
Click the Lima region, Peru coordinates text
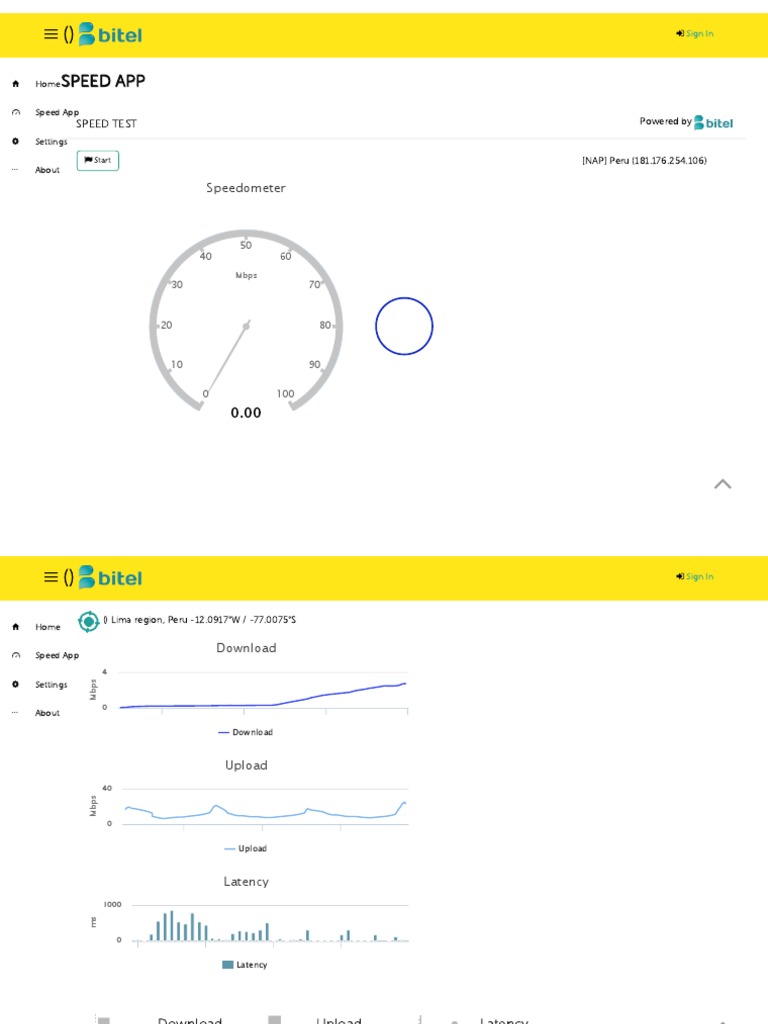coord(203,620)
